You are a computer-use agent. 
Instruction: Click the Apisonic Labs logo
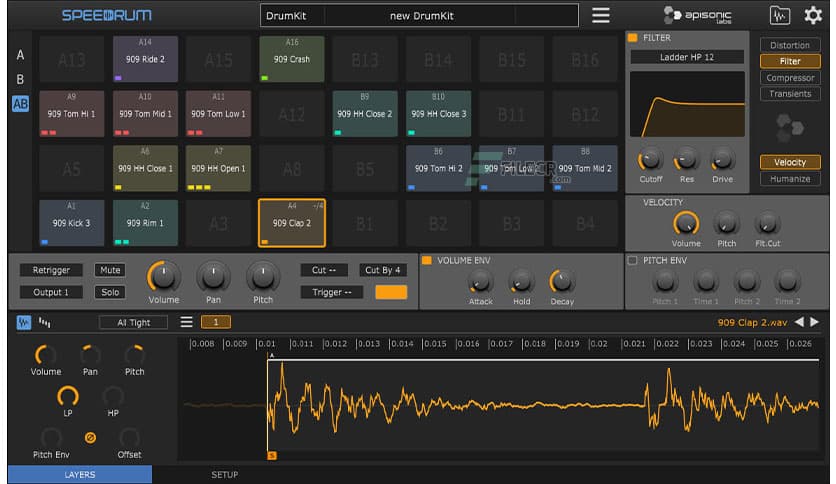pyautogui.click(x=698, y=15)
